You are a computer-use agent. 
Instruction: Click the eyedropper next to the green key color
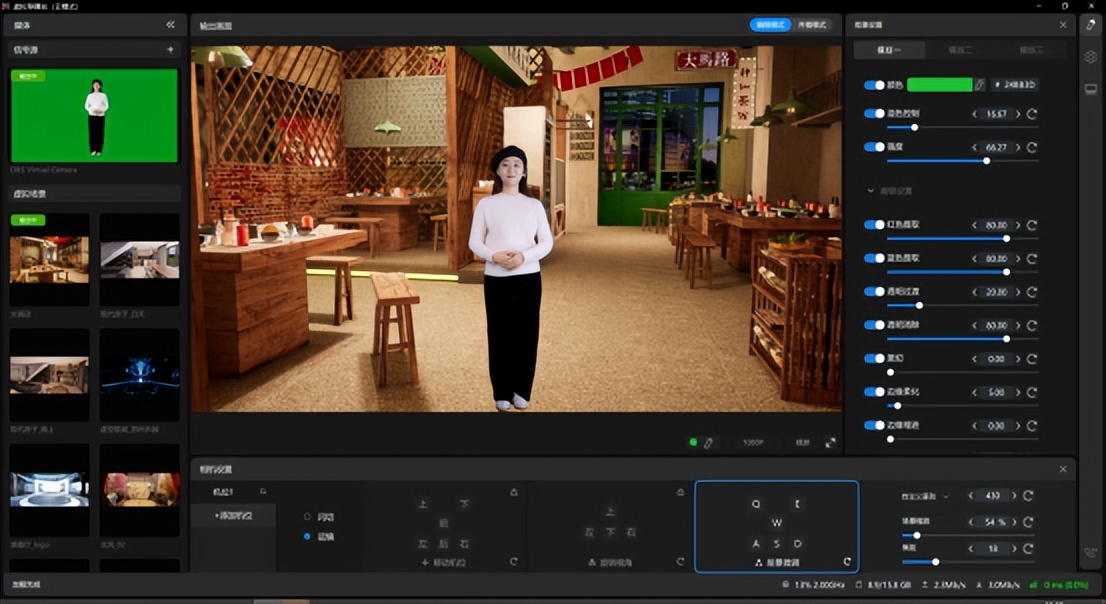coord(980,85)
